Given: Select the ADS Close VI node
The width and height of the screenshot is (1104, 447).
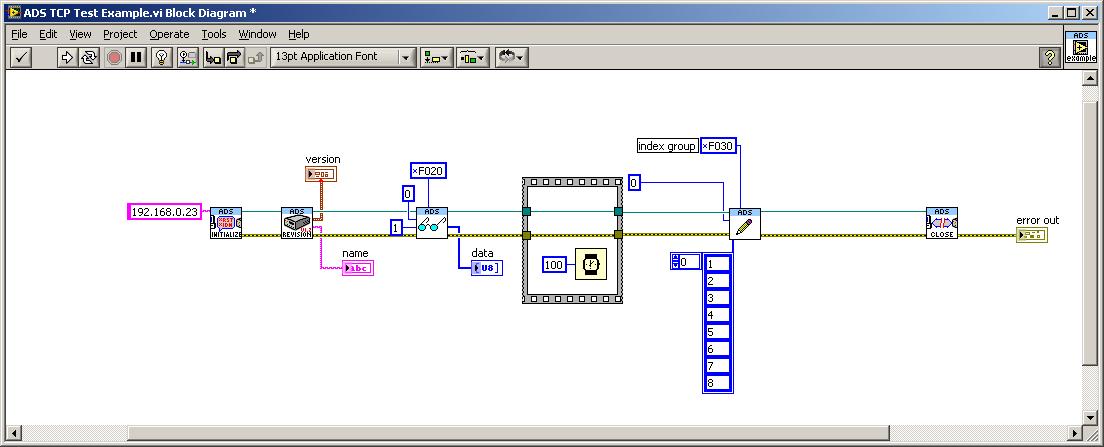Looking at the screenshot, I should [941, 223].
